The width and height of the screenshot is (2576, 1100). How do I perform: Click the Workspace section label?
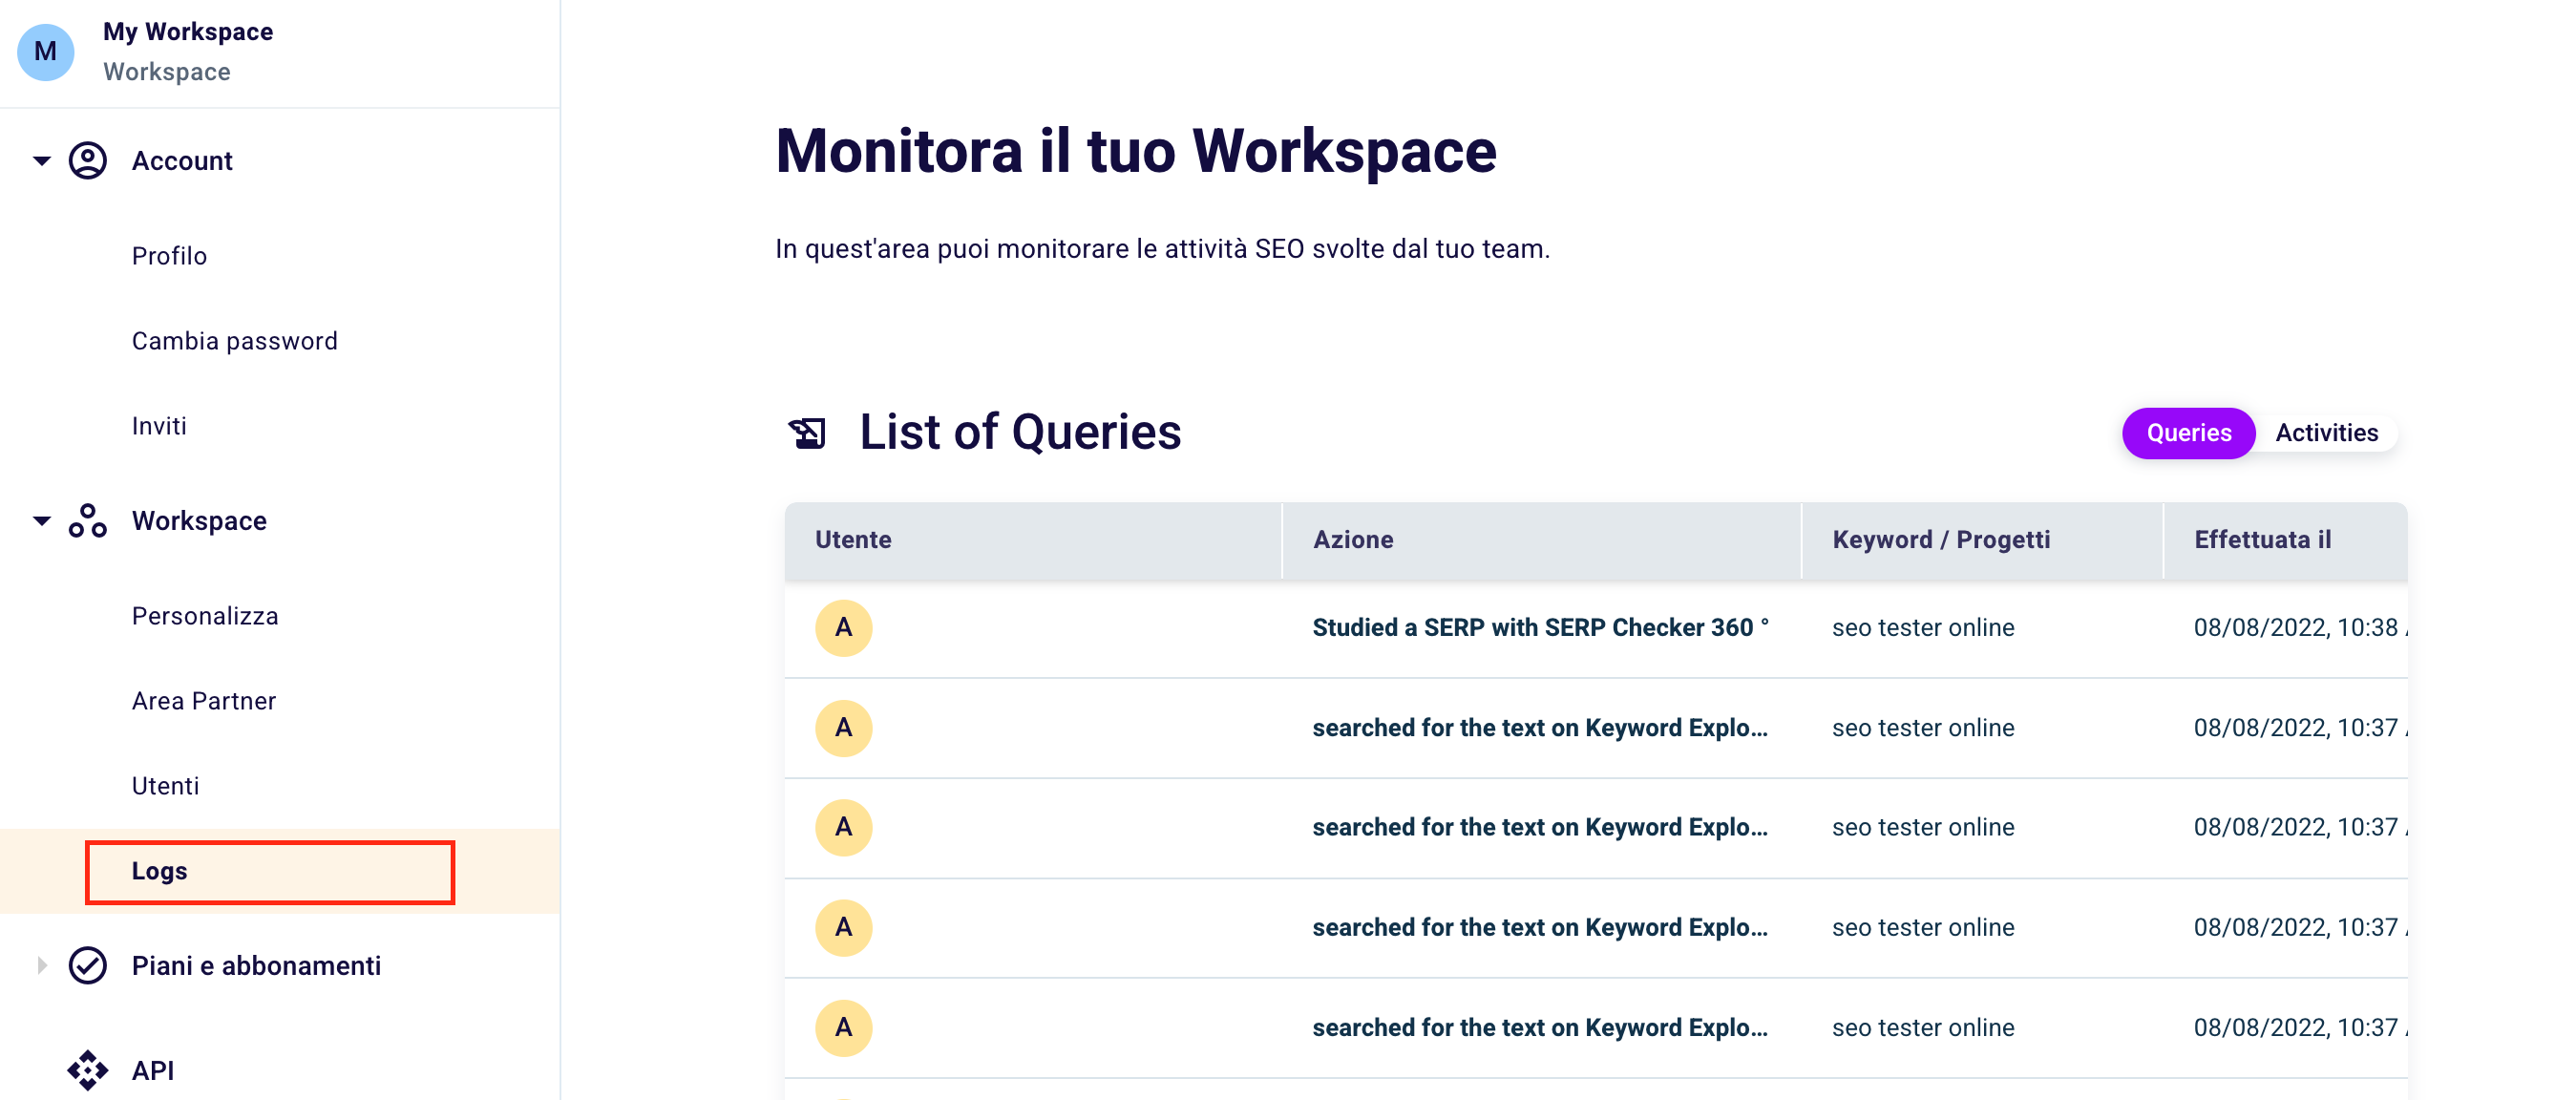pos(199,521)
